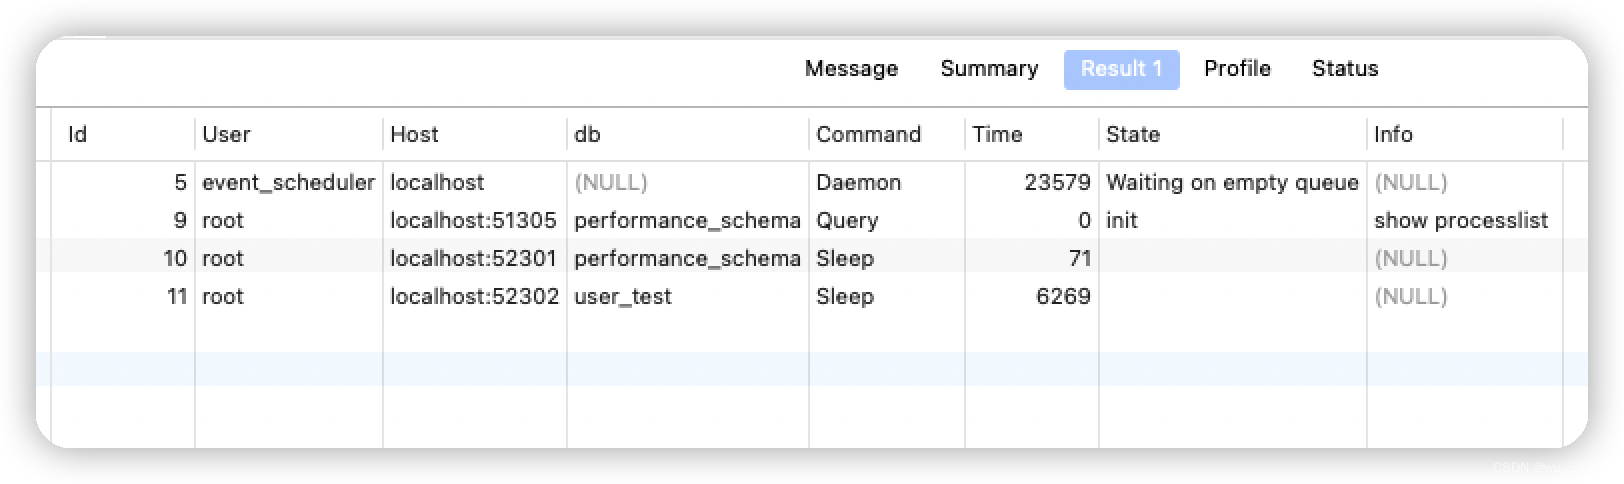
Task: Sort by the Time column header
Action: [997, 134]
